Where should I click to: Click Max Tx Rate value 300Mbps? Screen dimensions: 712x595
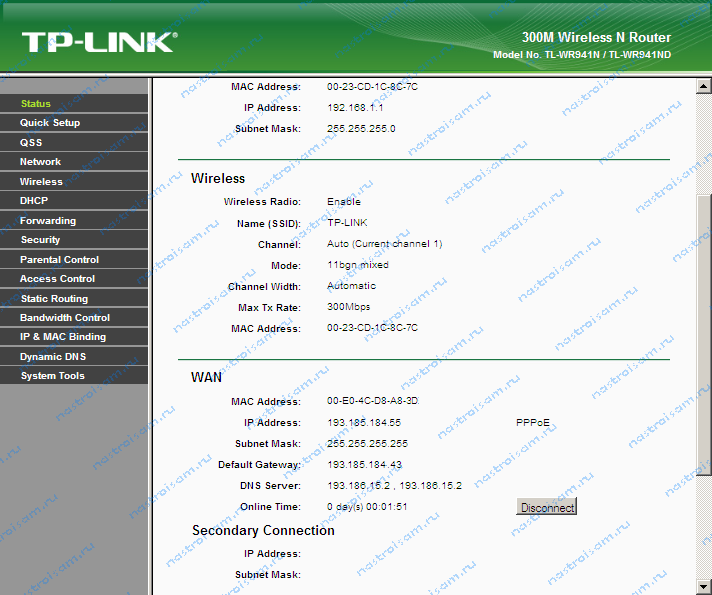tap(348, 307)
